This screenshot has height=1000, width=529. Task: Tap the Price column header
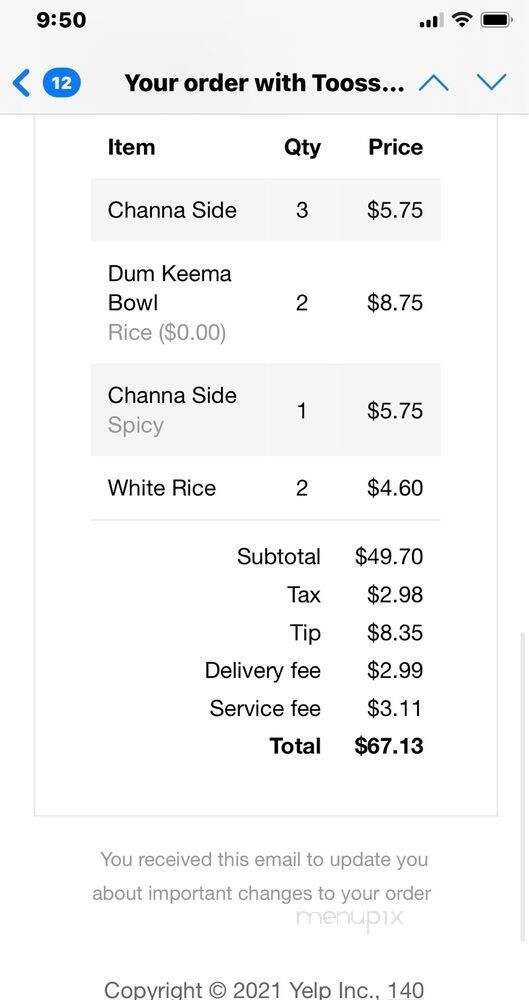point(395,147)
